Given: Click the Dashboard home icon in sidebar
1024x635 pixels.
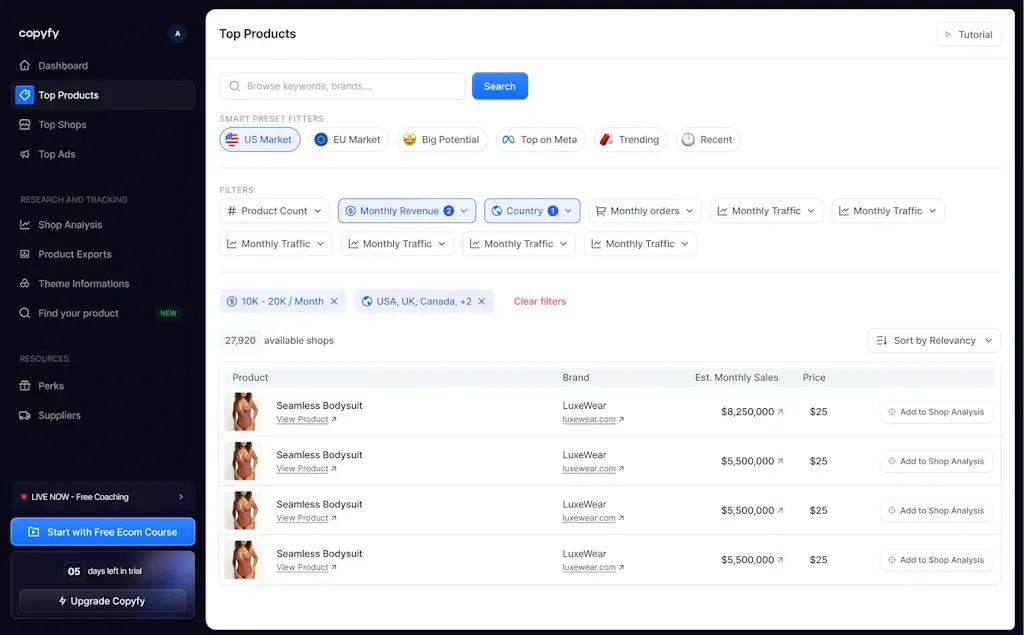Looking at the screenshot, I should click(25, 66).
